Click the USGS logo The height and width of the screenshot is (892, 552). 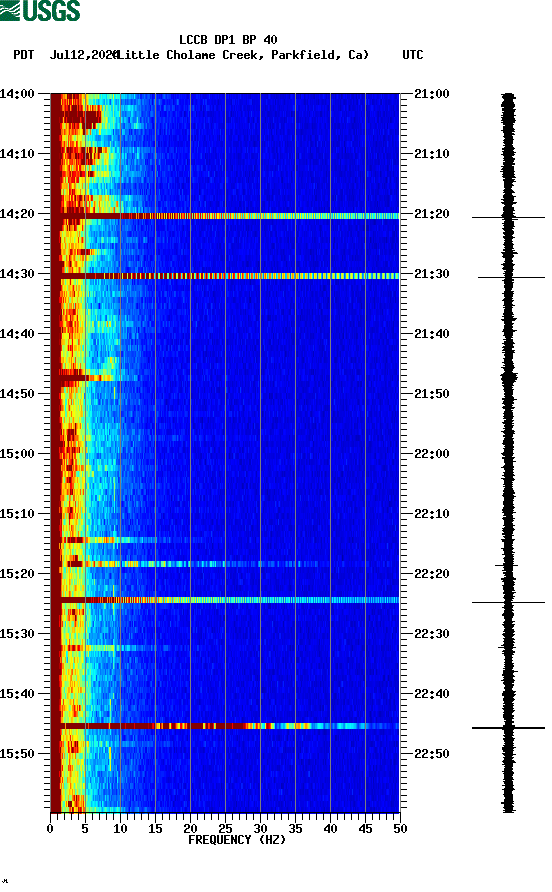coord(40,10)
